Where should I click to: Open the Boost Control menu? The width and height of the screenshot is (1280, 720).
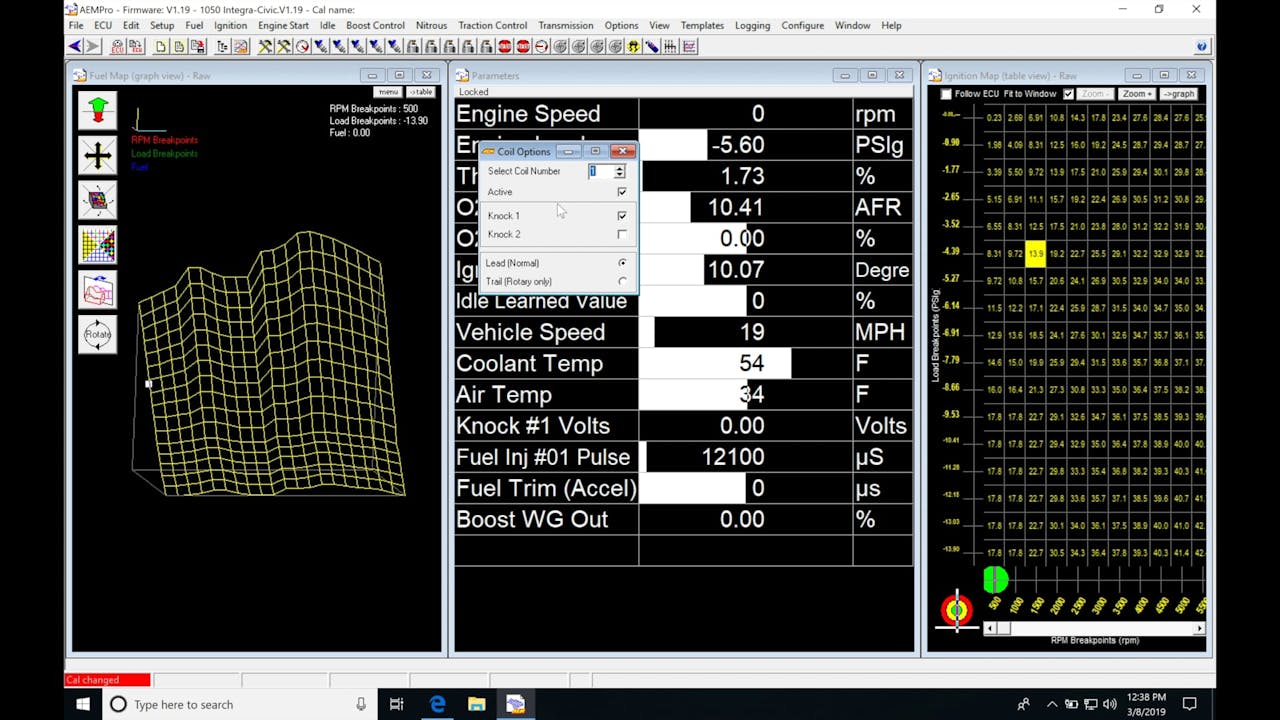[375, 25]
